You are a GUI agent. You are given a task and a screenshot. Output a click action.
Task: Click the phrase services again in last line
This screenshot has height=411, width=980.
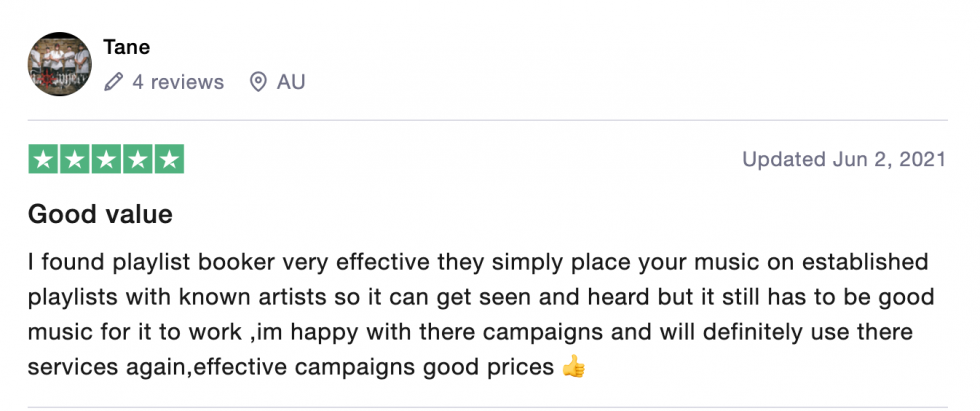click(x=108, y=368)
